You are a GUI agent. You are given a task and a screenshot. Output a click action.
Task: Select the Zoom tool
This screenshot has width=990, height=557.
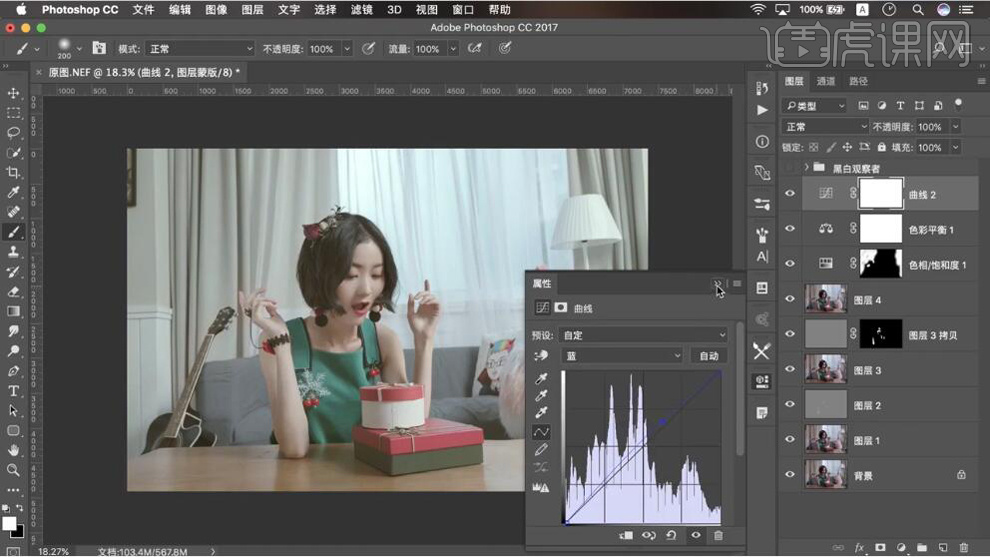point(13,470)
